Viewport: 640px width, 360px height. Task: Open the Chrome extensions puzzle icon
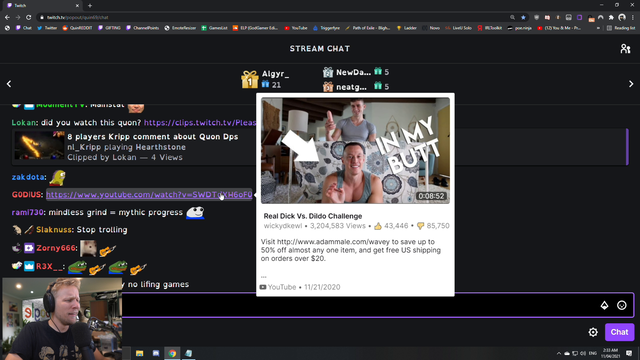point(611,18)
